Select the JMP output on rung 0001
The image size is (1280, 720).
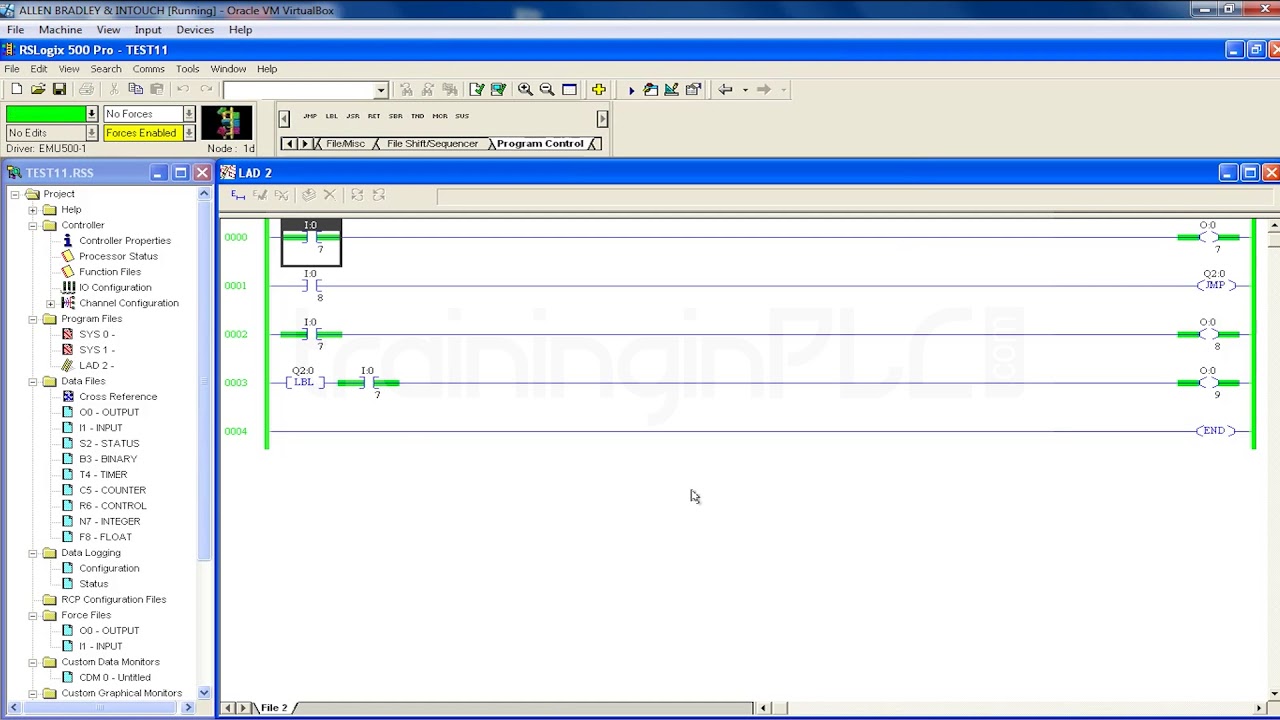pos(1215,285)
